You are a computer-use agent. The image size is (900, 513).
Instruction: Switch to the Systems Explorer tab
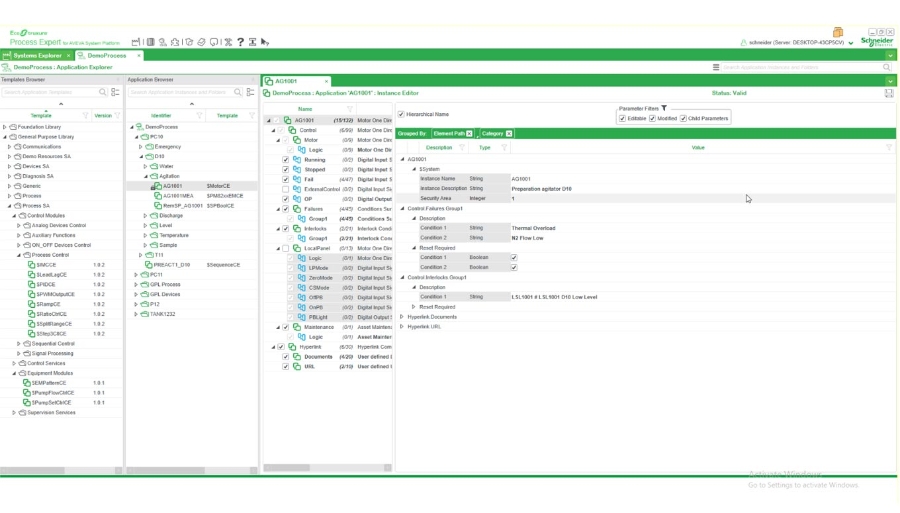click(x=36, y=56)
